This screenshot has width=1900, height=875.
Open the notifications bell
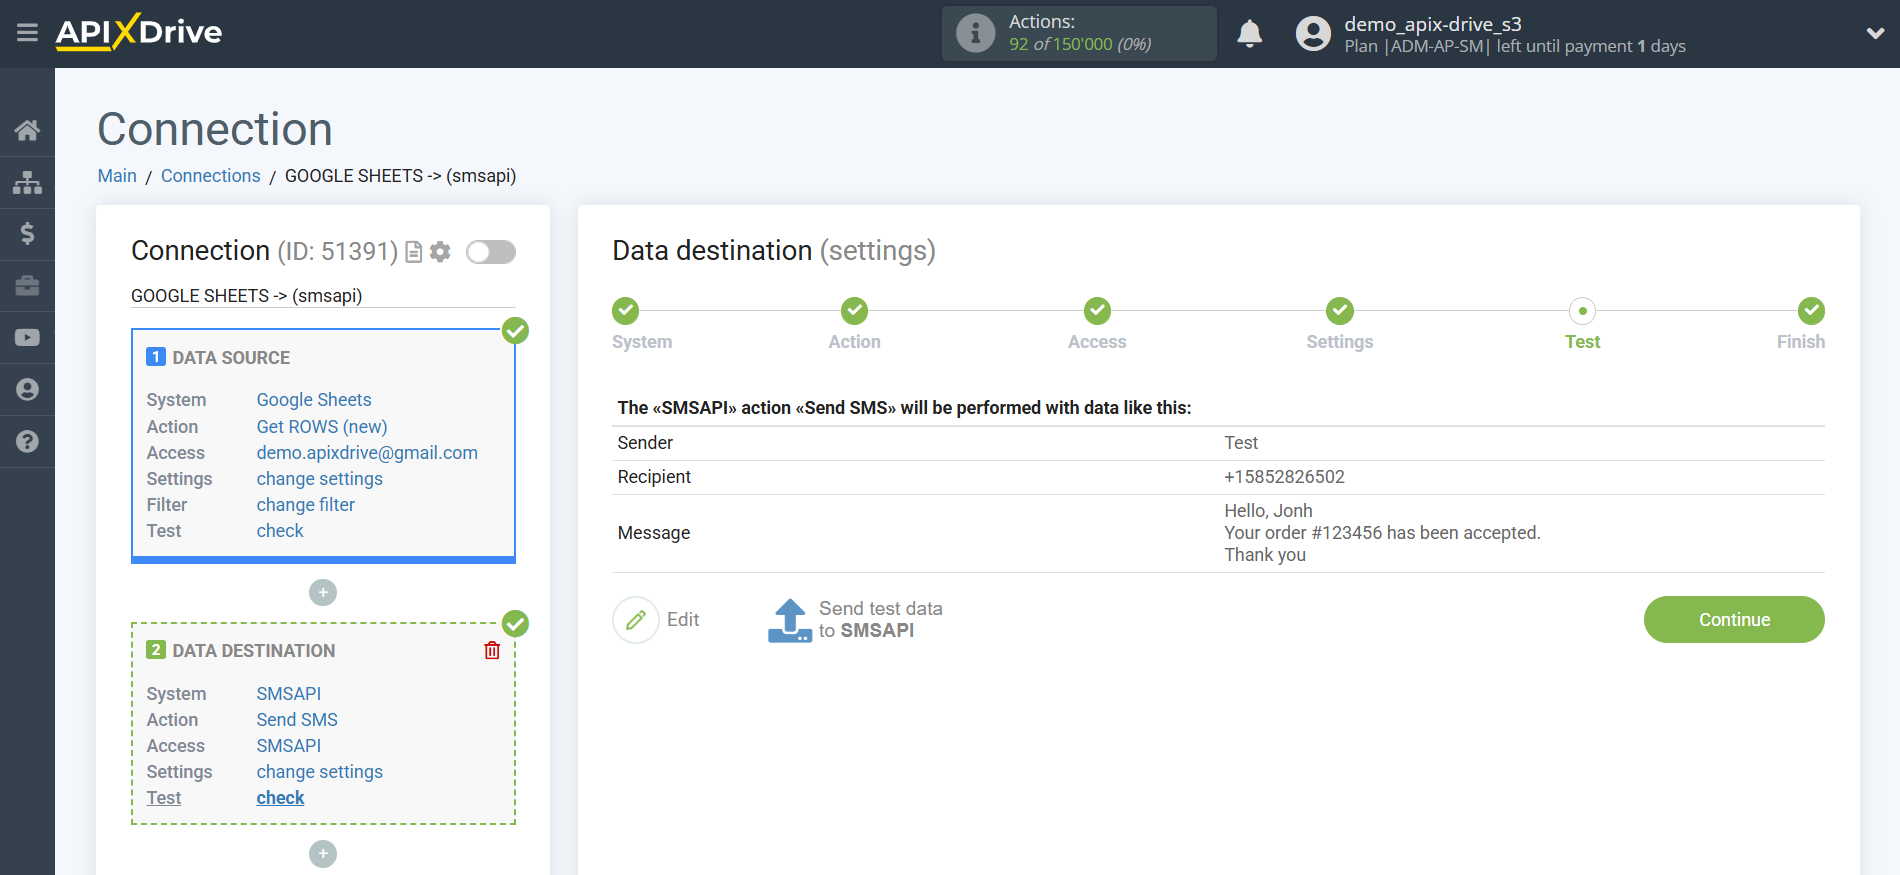(x=1249, y=34)
